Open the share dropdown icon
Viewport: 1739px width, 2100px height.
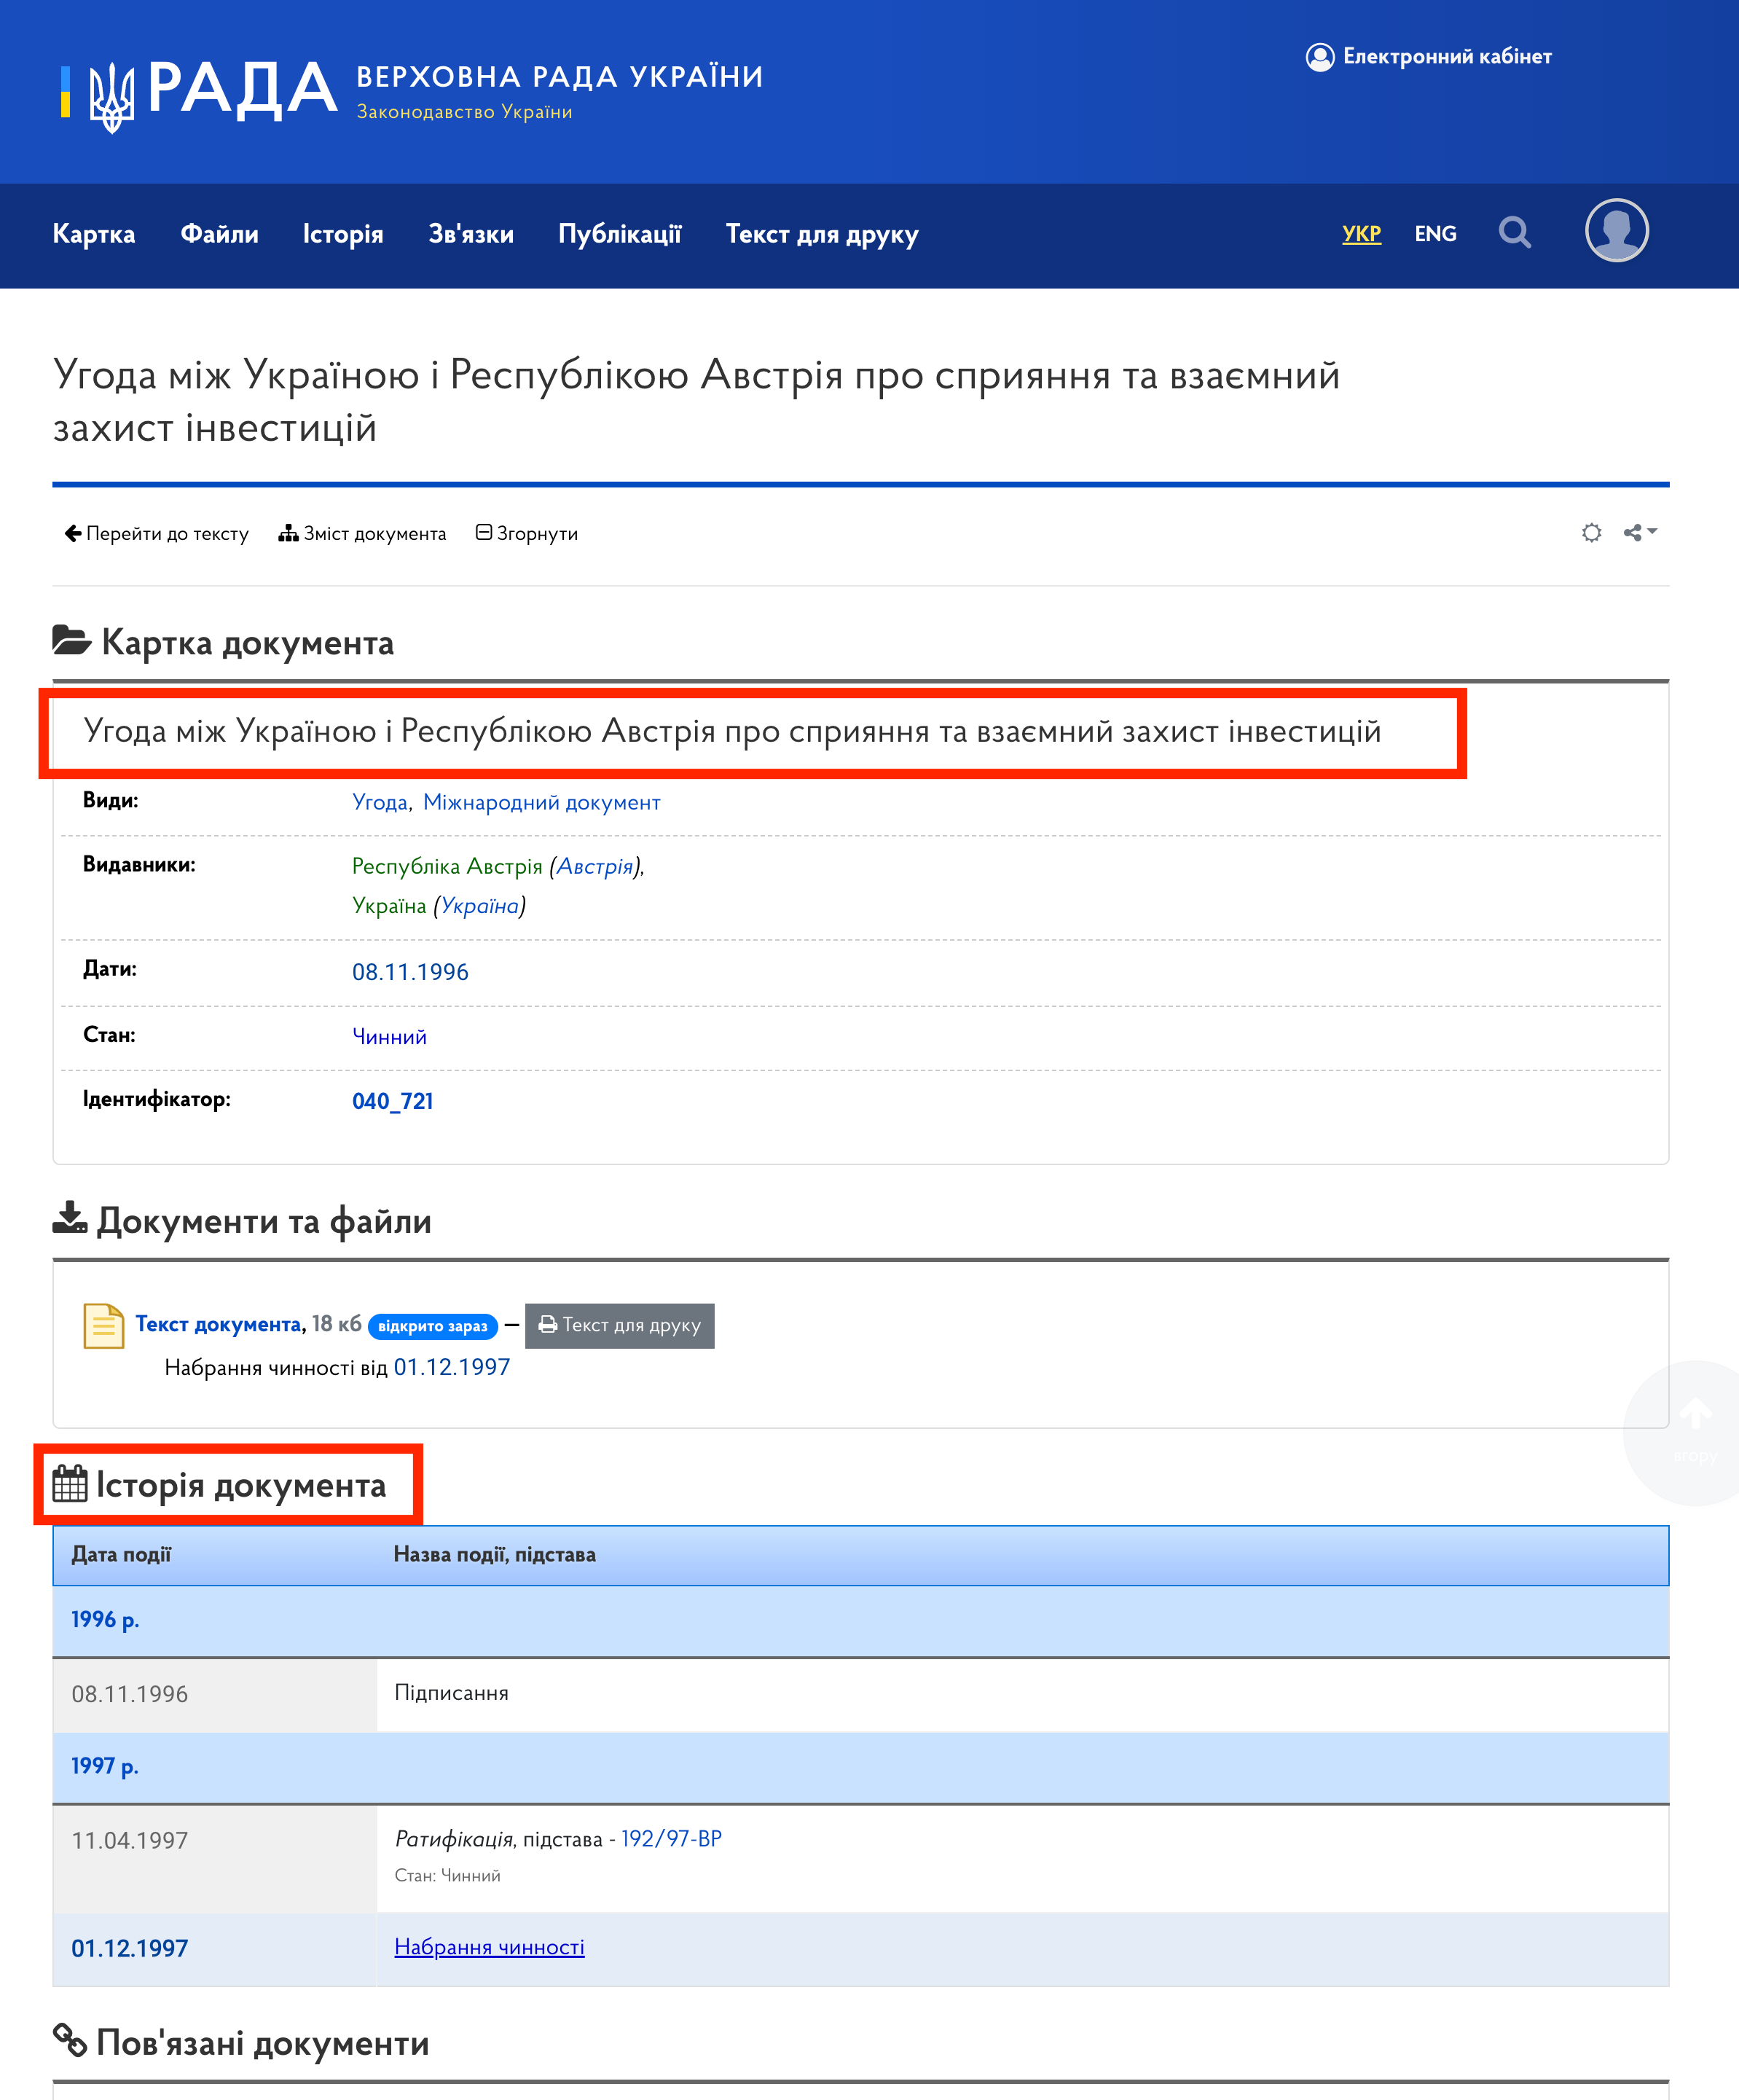(1640, 533)
